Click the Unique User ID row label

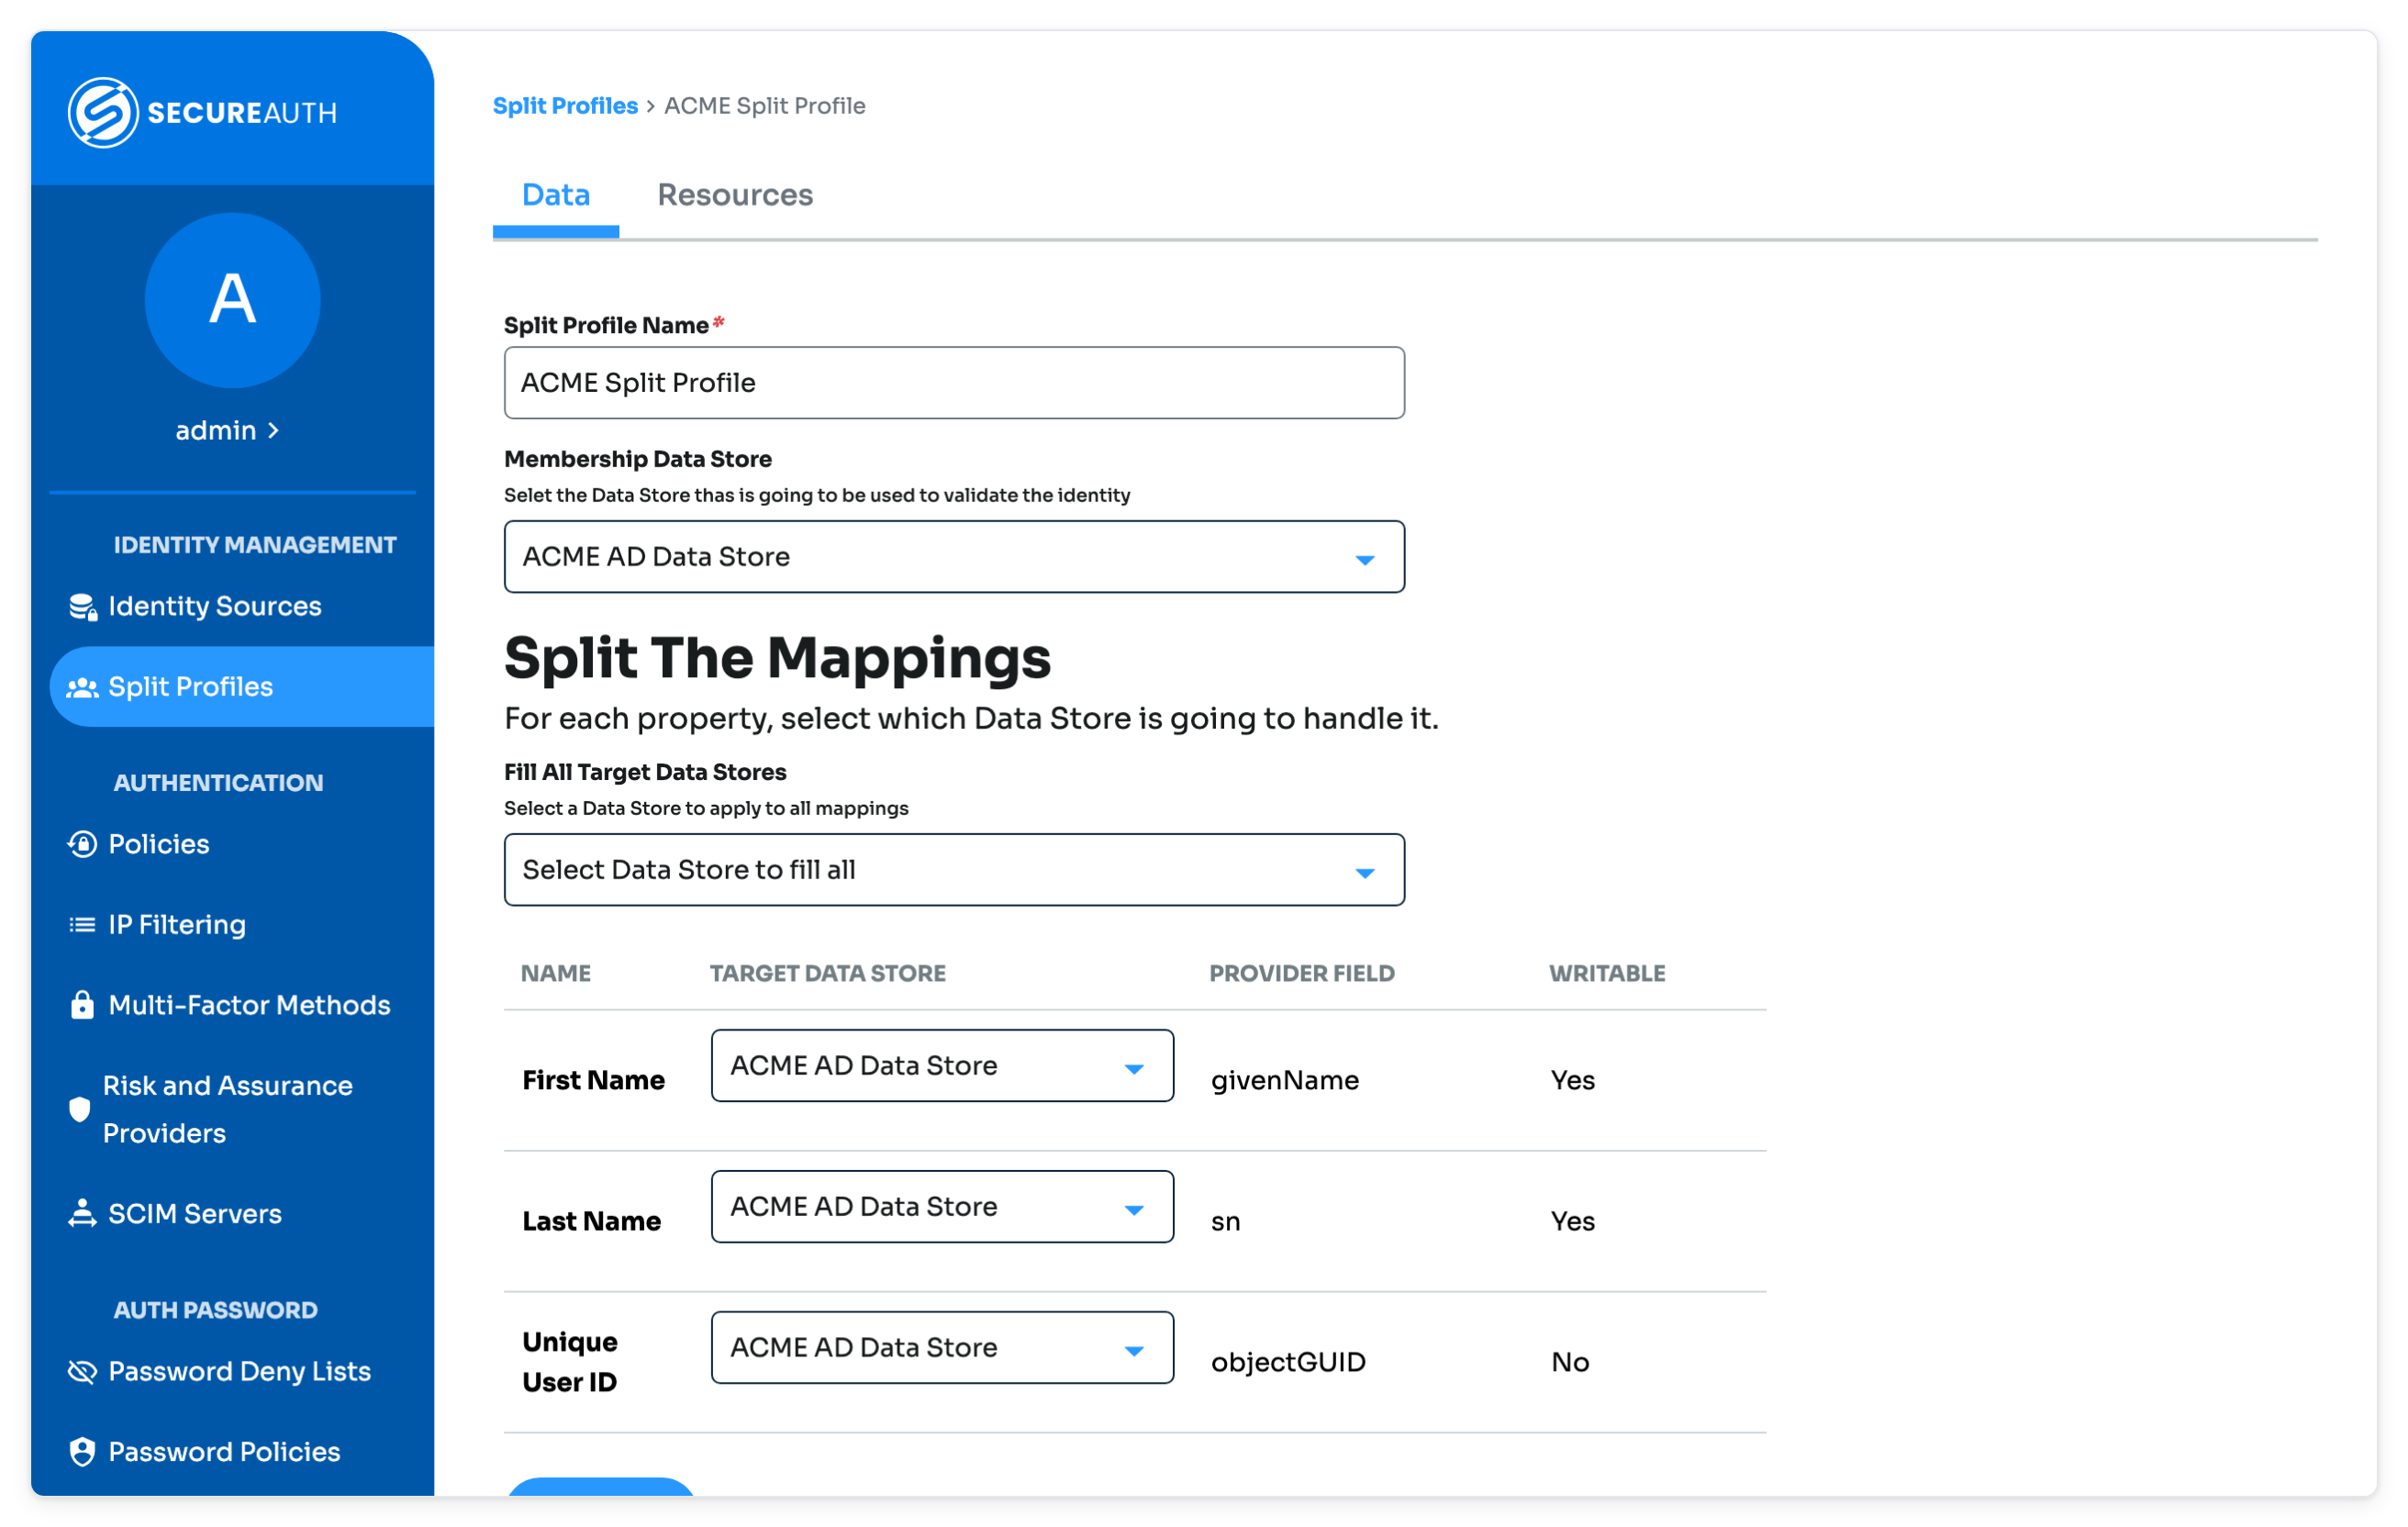click(570, 1362)
